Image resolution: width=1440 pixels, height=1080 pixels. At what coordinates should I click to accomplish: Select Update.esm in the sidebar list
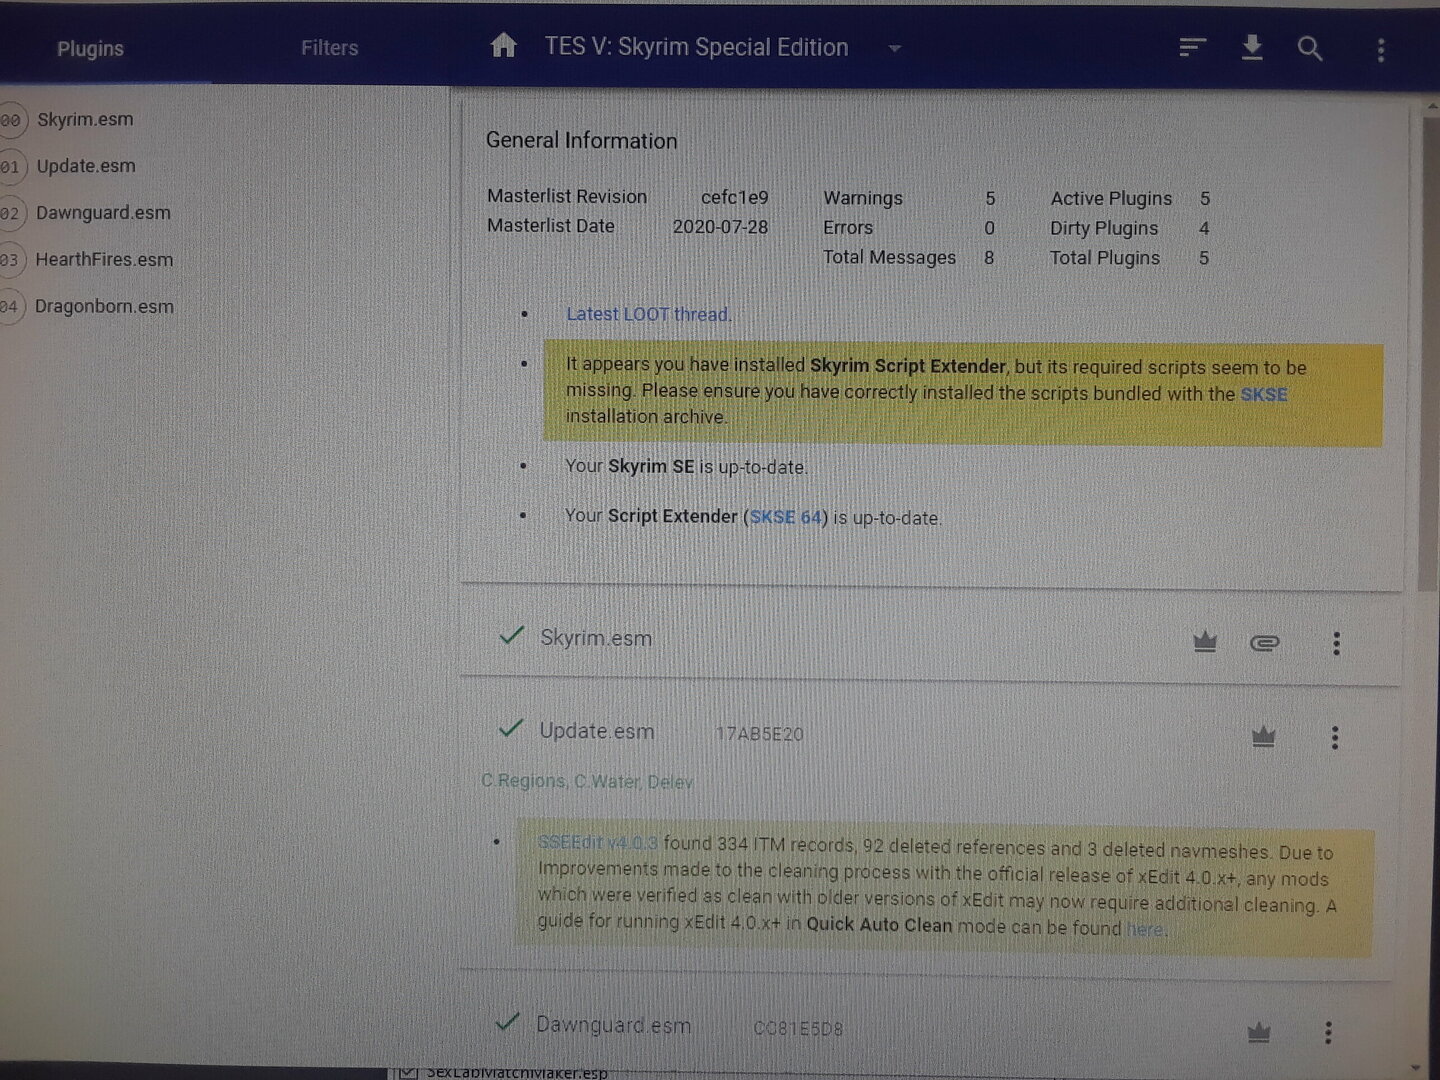86,166
